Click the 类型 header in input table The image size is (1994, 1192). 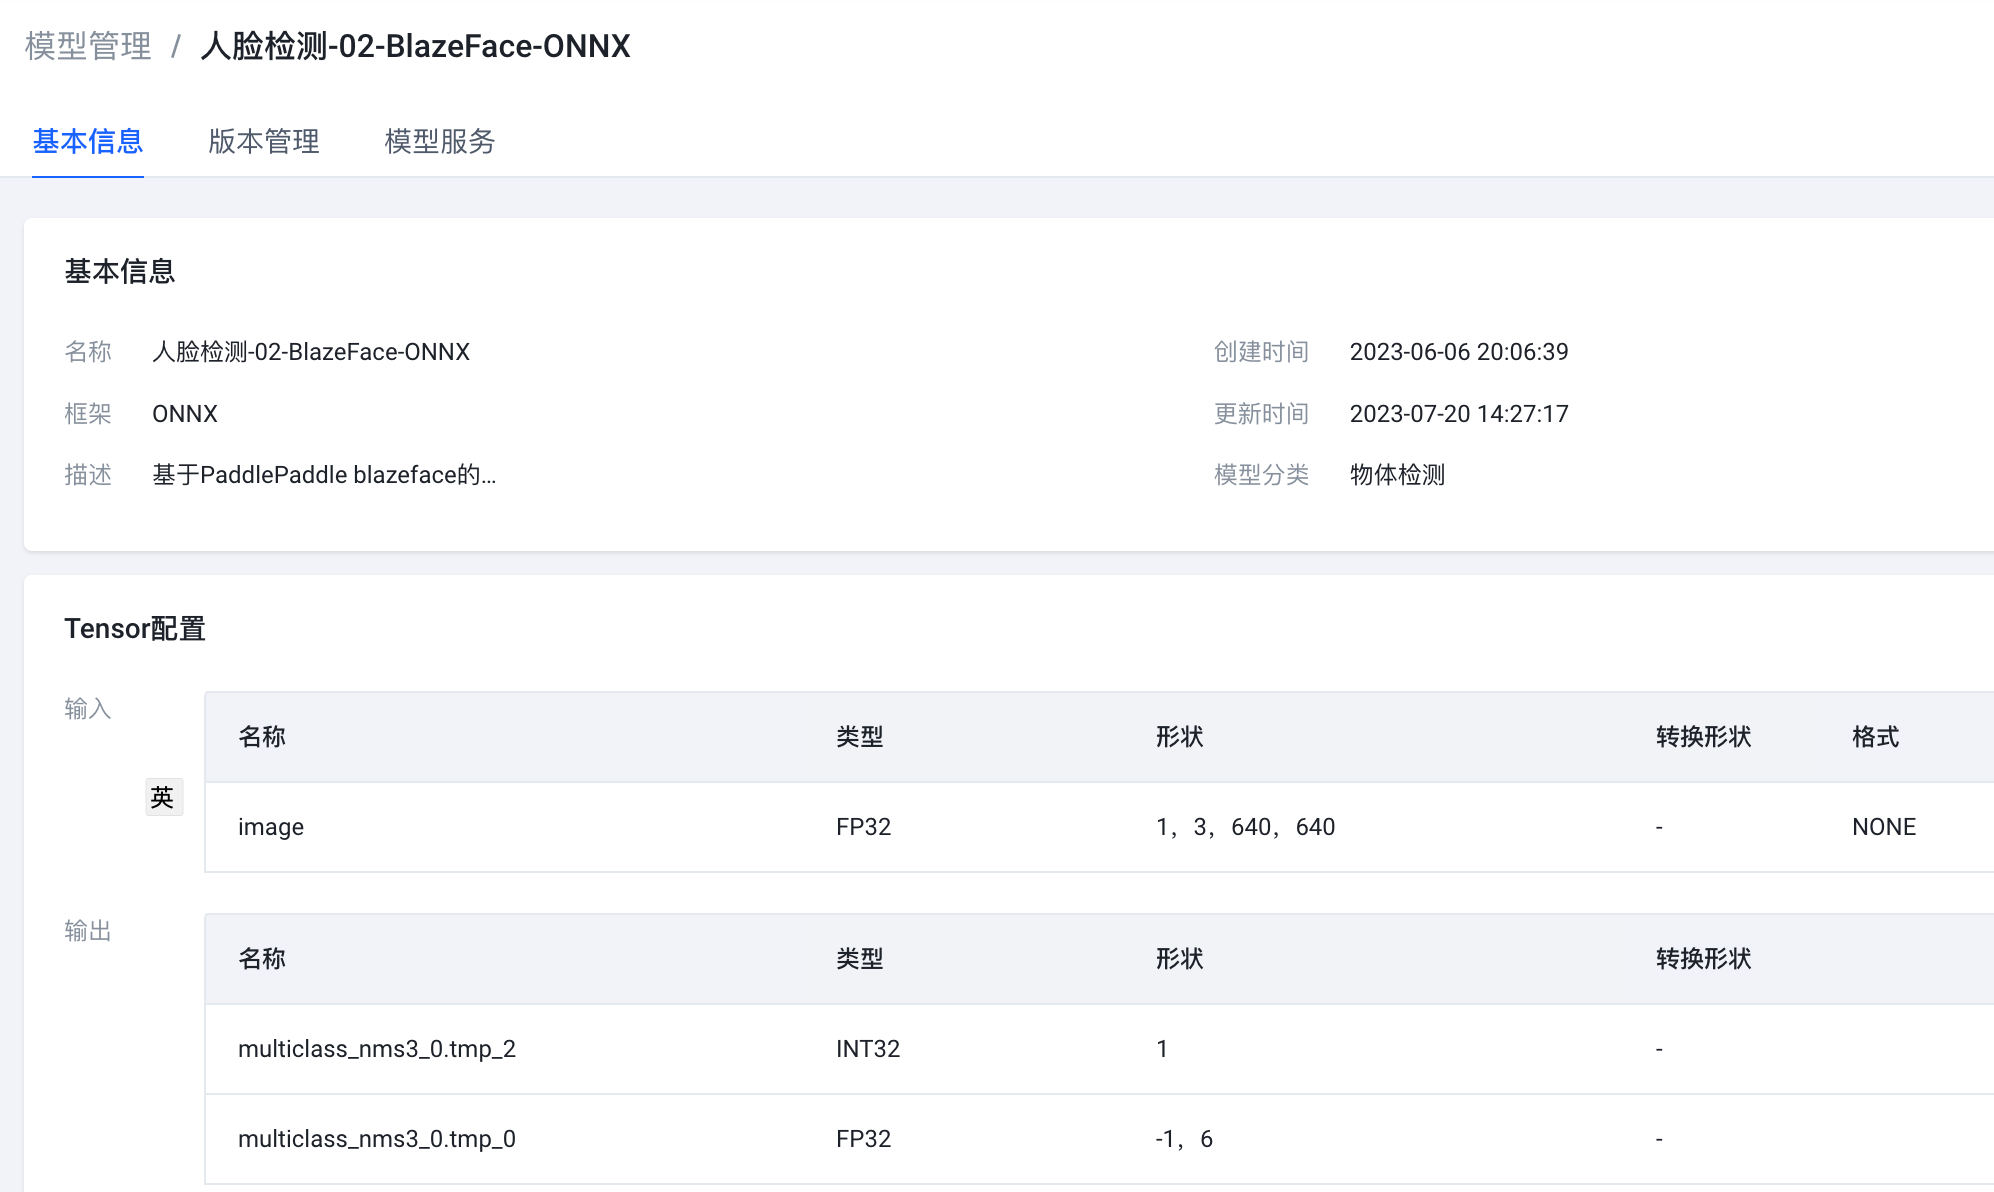tap(859, 737)
